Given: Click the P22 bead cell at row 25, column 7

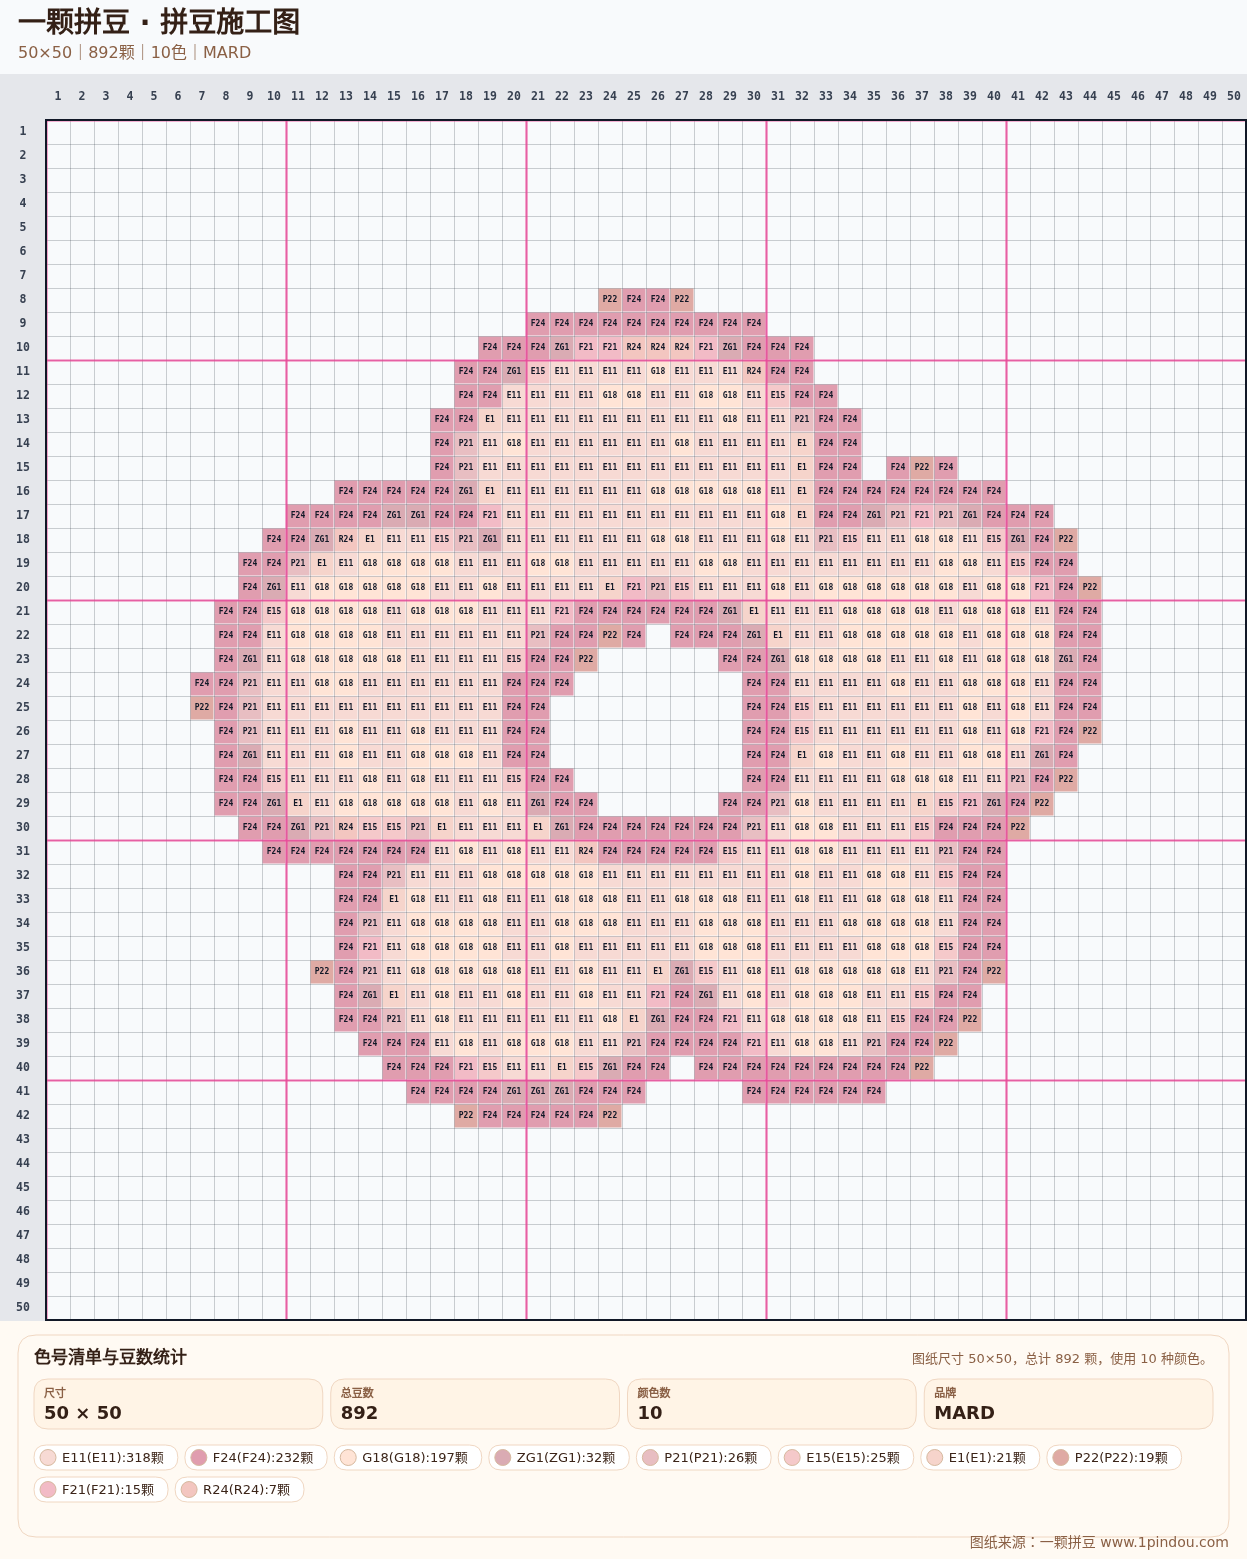Looking at the screenshot, I should coord(202,707).
